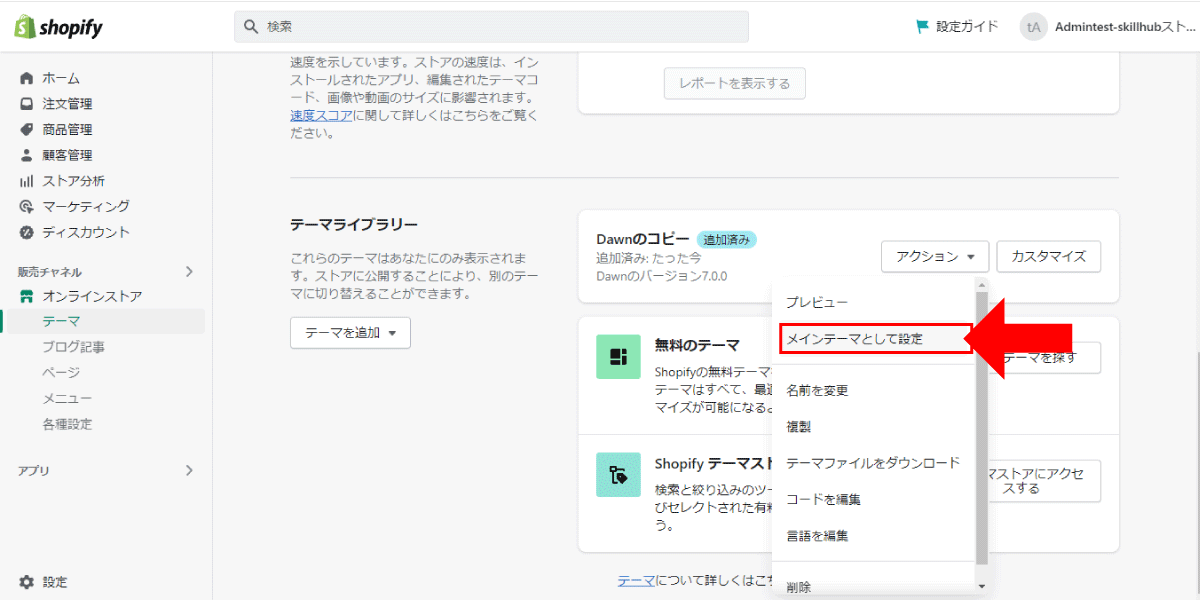Click the オンラインストア storefront icon
The image size is (1200, 600).
point(27,296)
